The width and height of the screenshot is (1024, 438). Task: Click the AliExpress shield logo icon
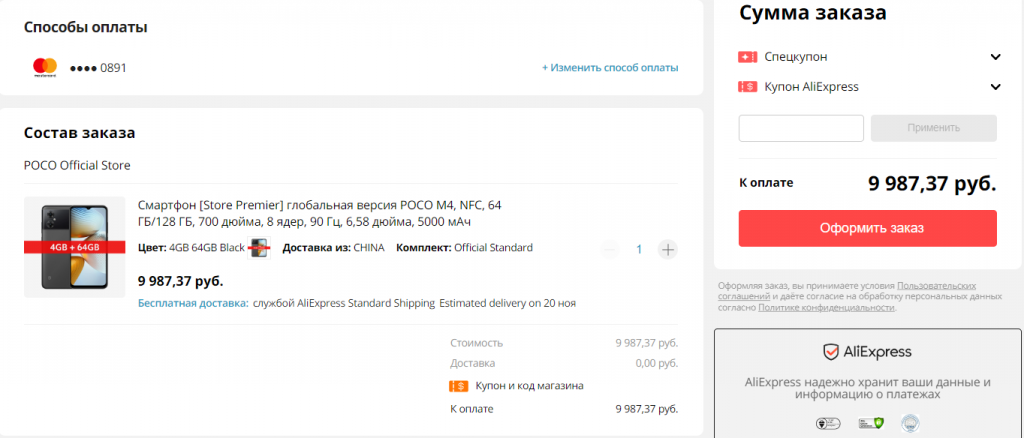coord(830,352)
